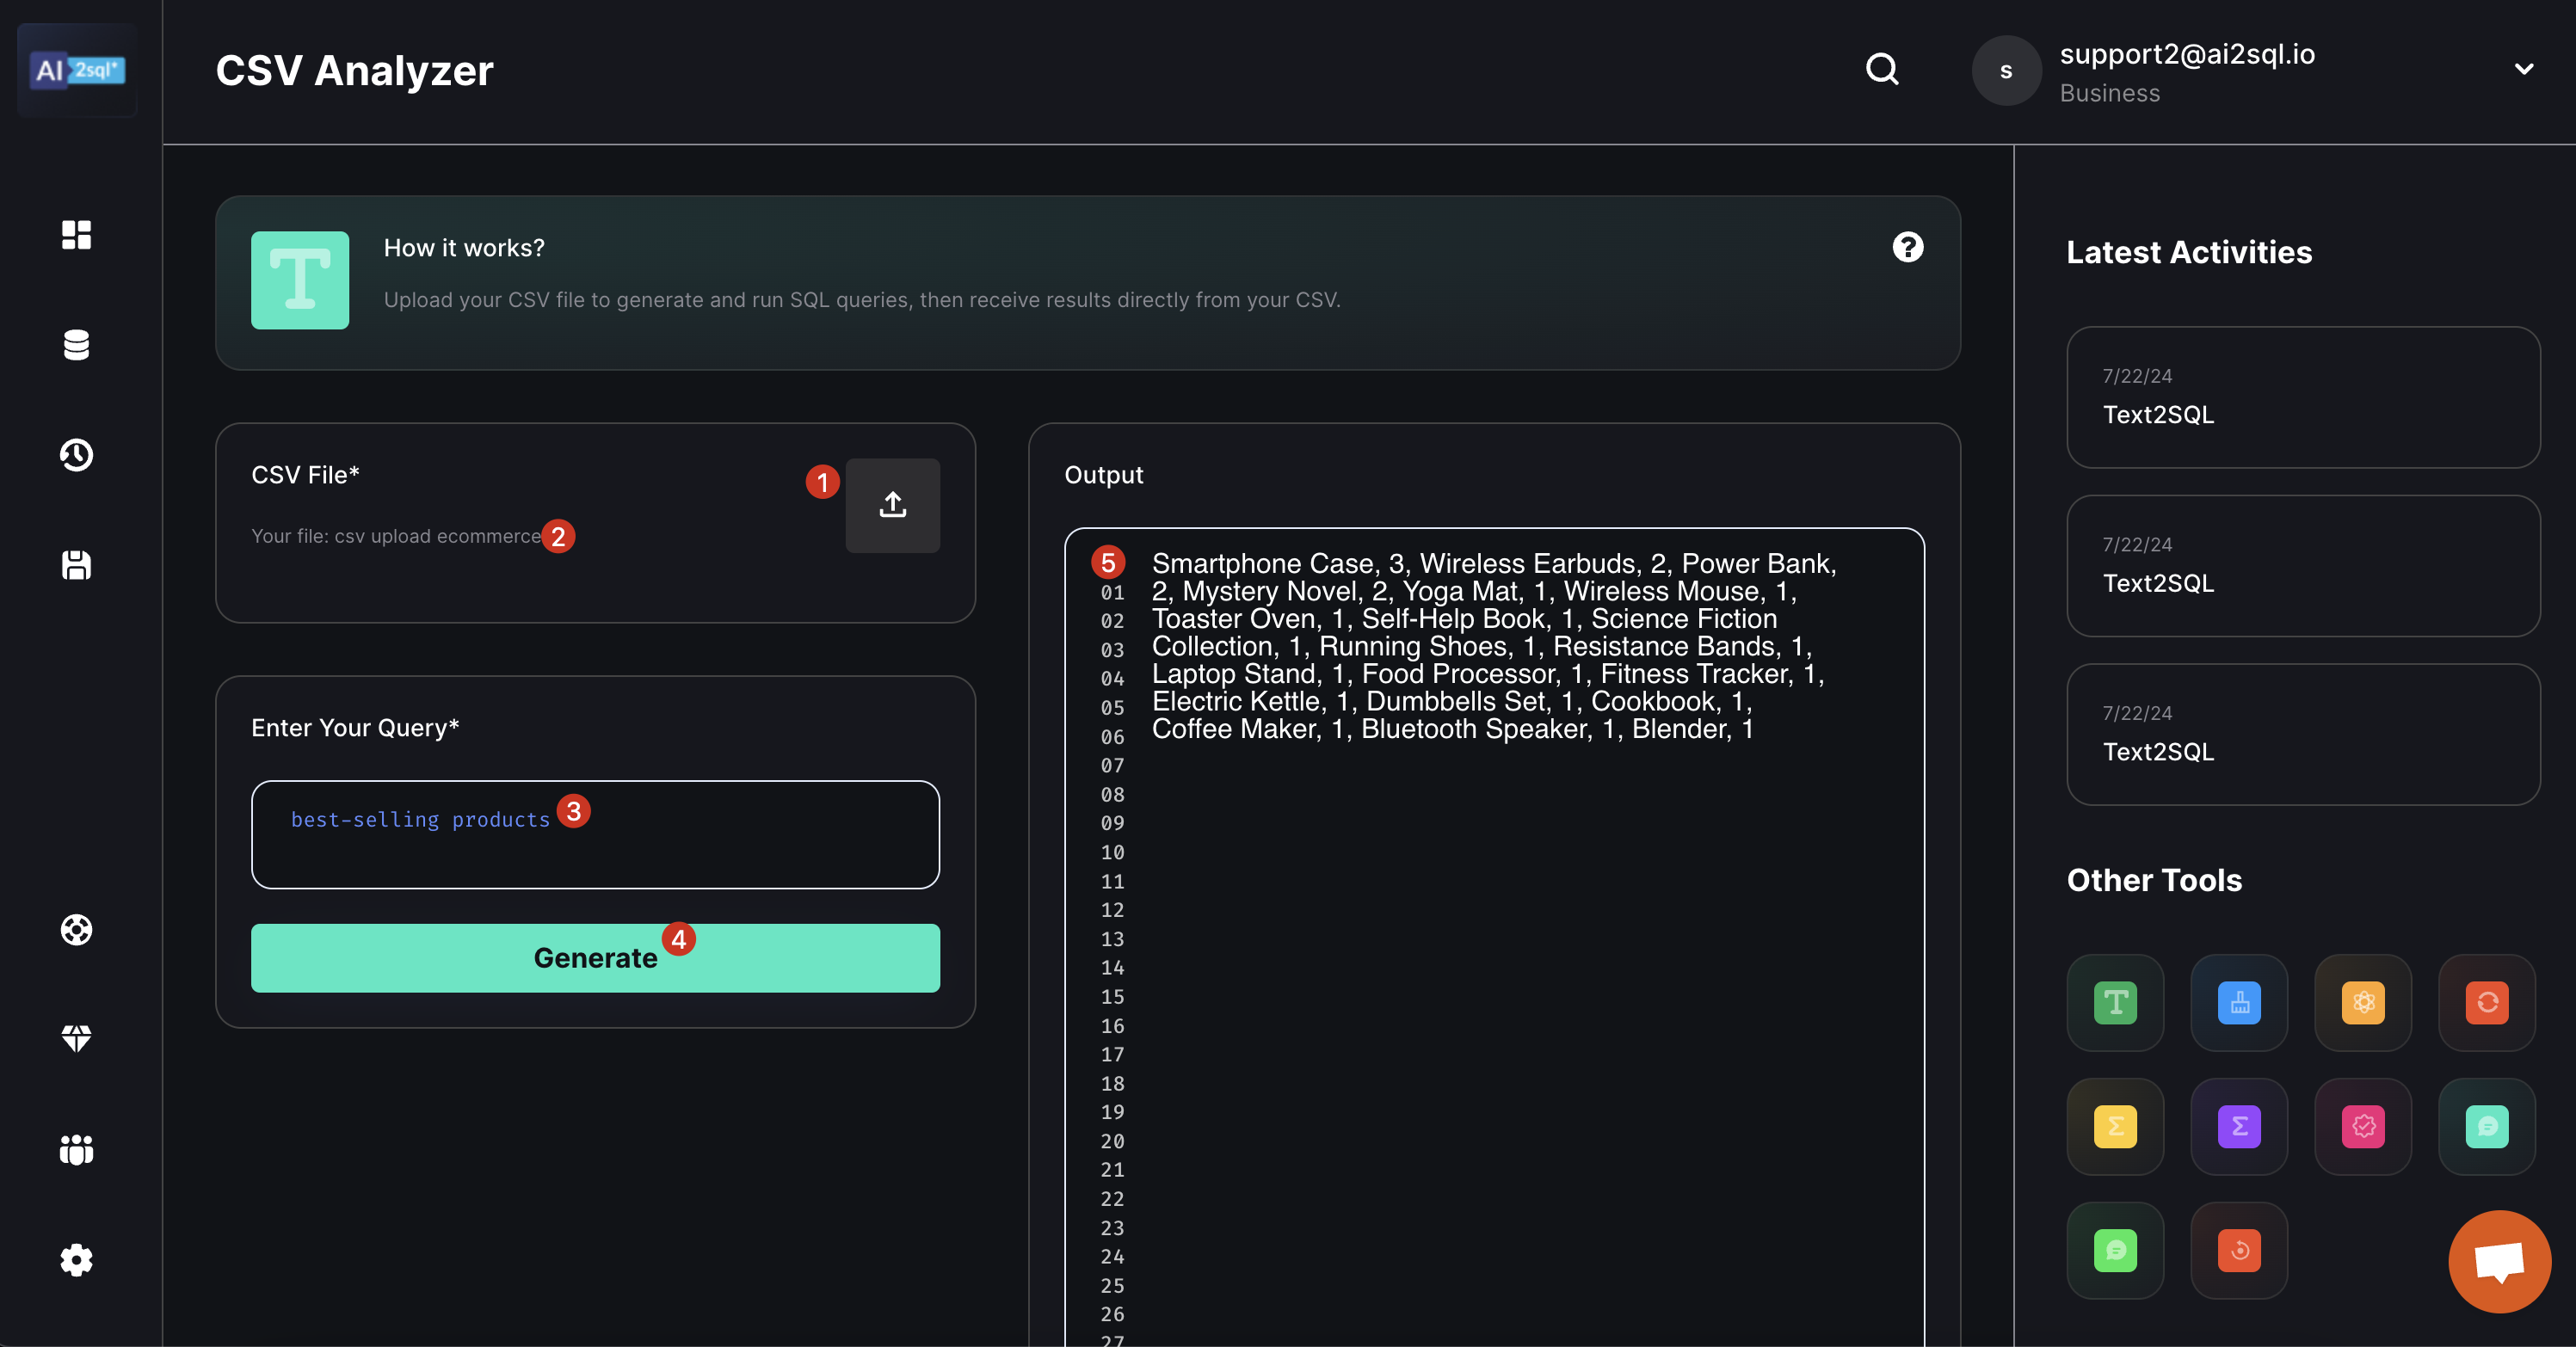Viewport: 2576px width, 1347px height.
Task: Open the green T tool in Other Tools
Action: click(x=2115, y=1003)
